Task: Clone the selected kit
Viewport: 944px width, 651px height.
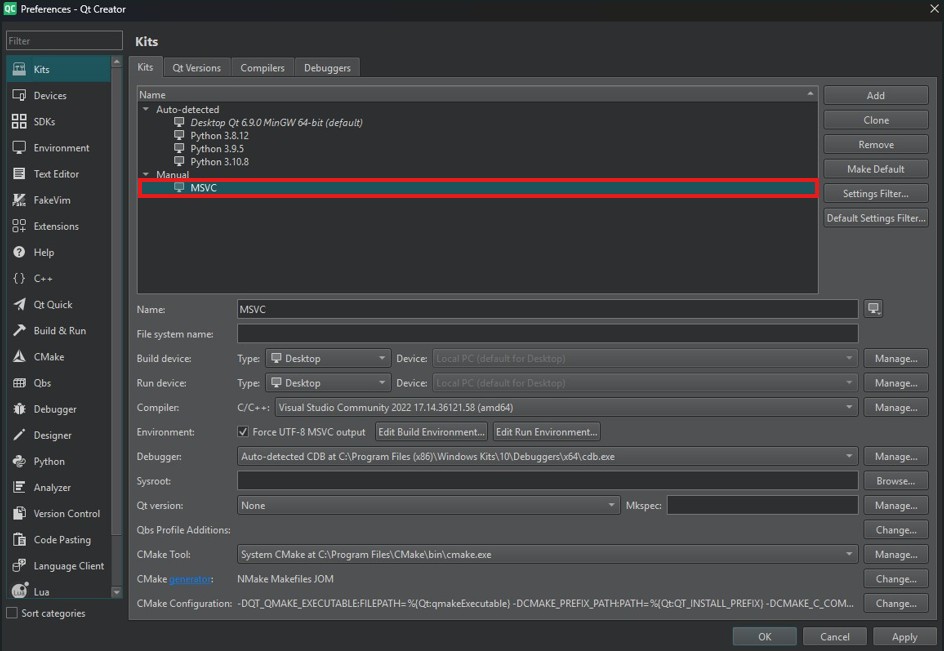Action: pyautogui.click(x=876, y=120)
